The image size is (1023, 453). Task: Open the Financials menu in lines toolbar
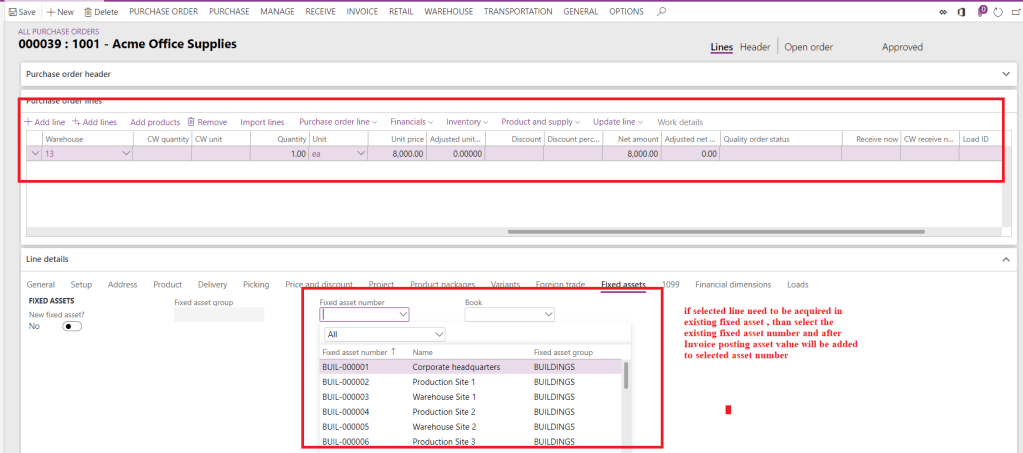pos(411,122)
